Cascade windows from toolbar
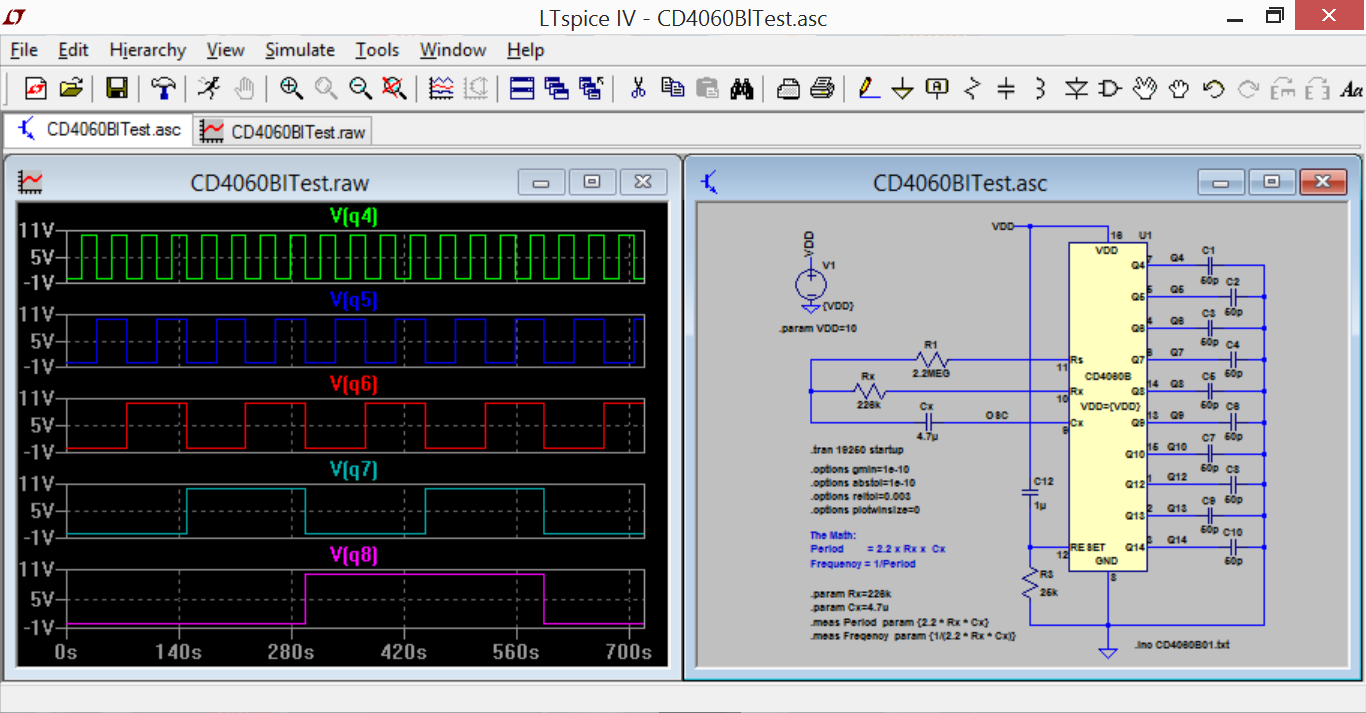 557,89
